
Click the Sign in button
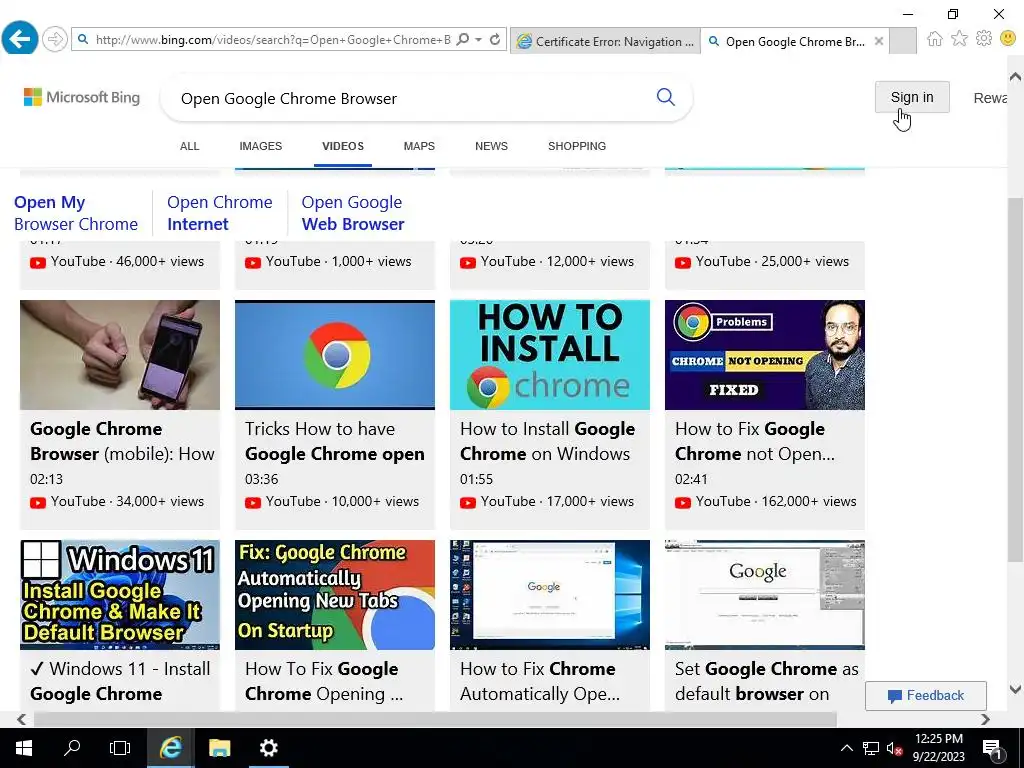[x=912, y=97]
